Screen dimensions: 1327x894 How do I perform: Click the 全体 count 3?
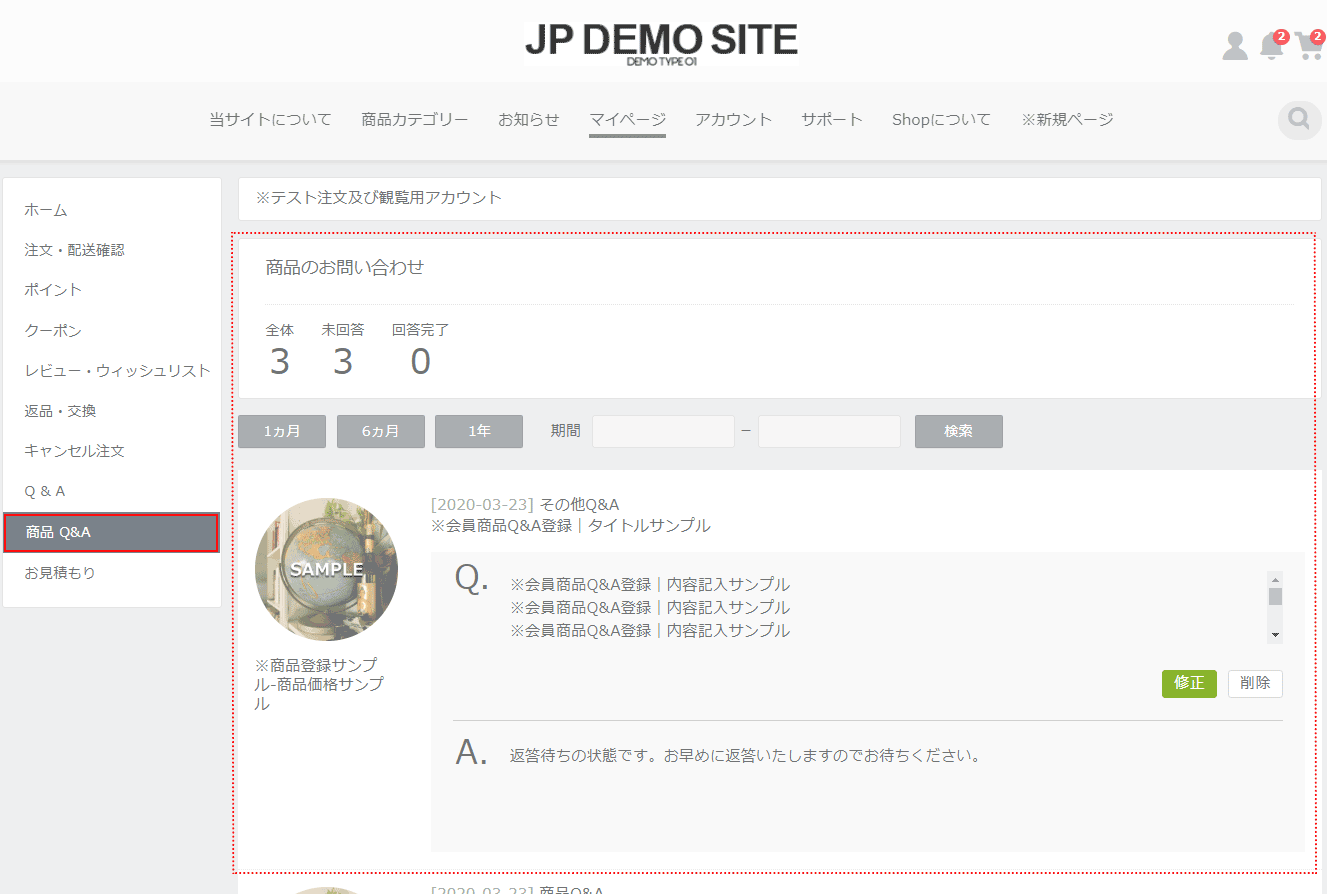coord(280,361)
